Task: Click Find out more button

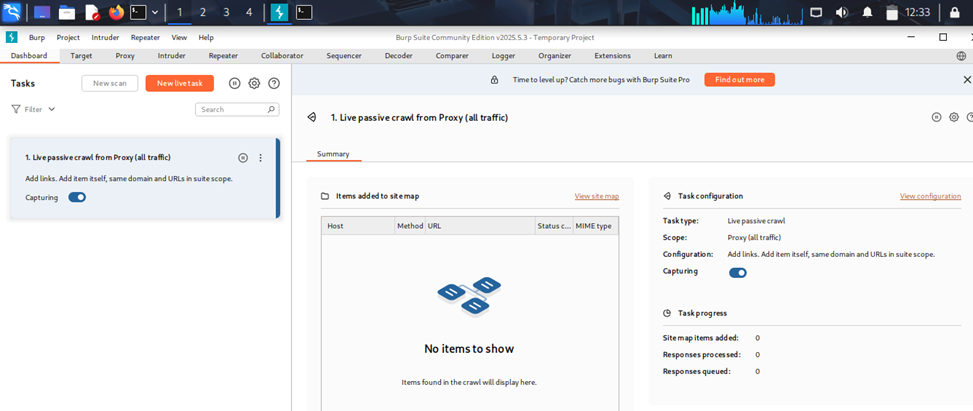Action: [x=740, y=79]
